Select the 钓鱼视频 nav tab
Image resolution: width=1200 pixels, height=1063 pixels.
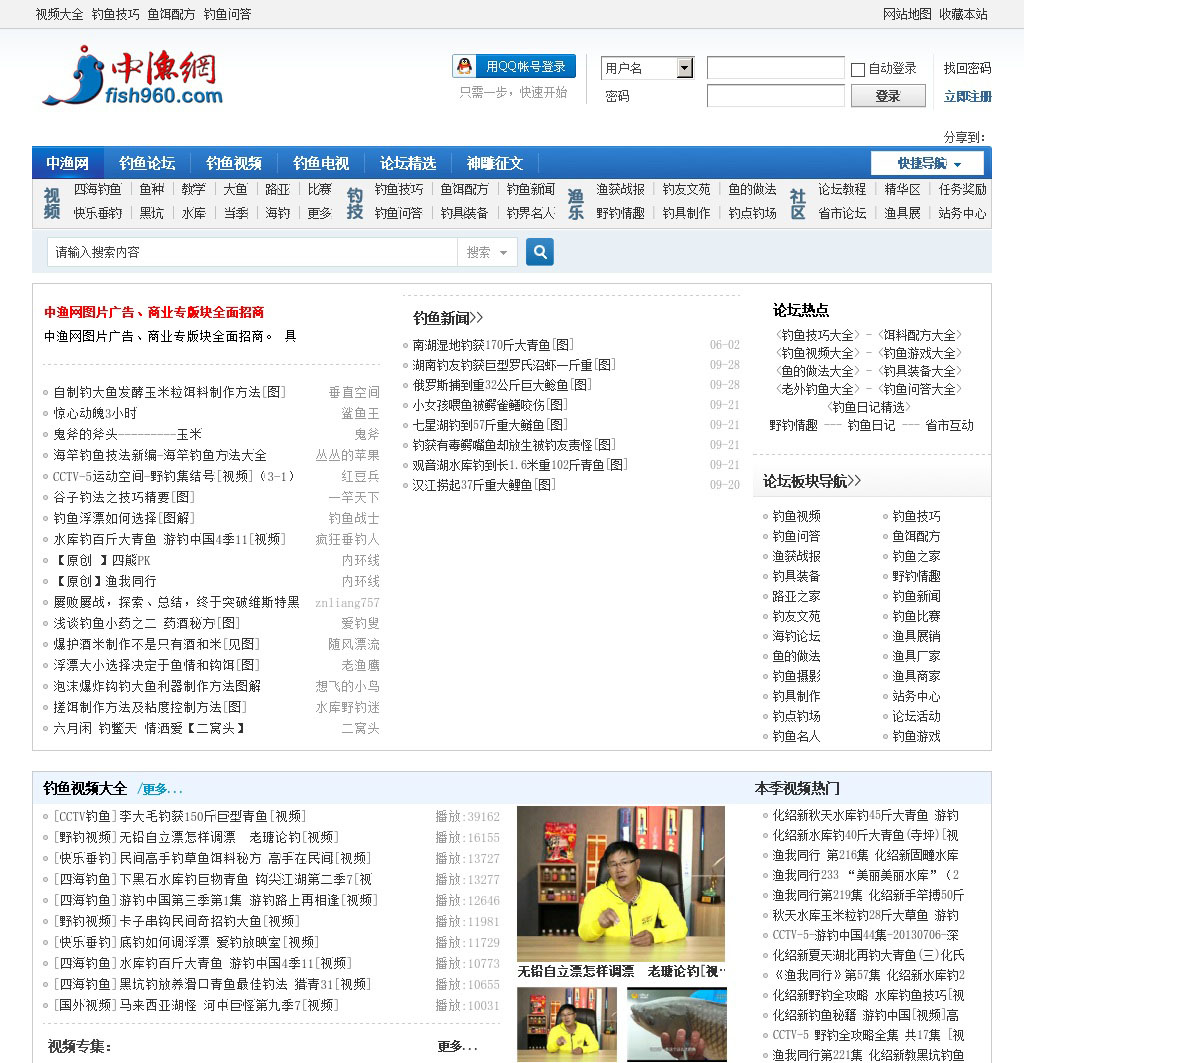(x=234, y=163)
